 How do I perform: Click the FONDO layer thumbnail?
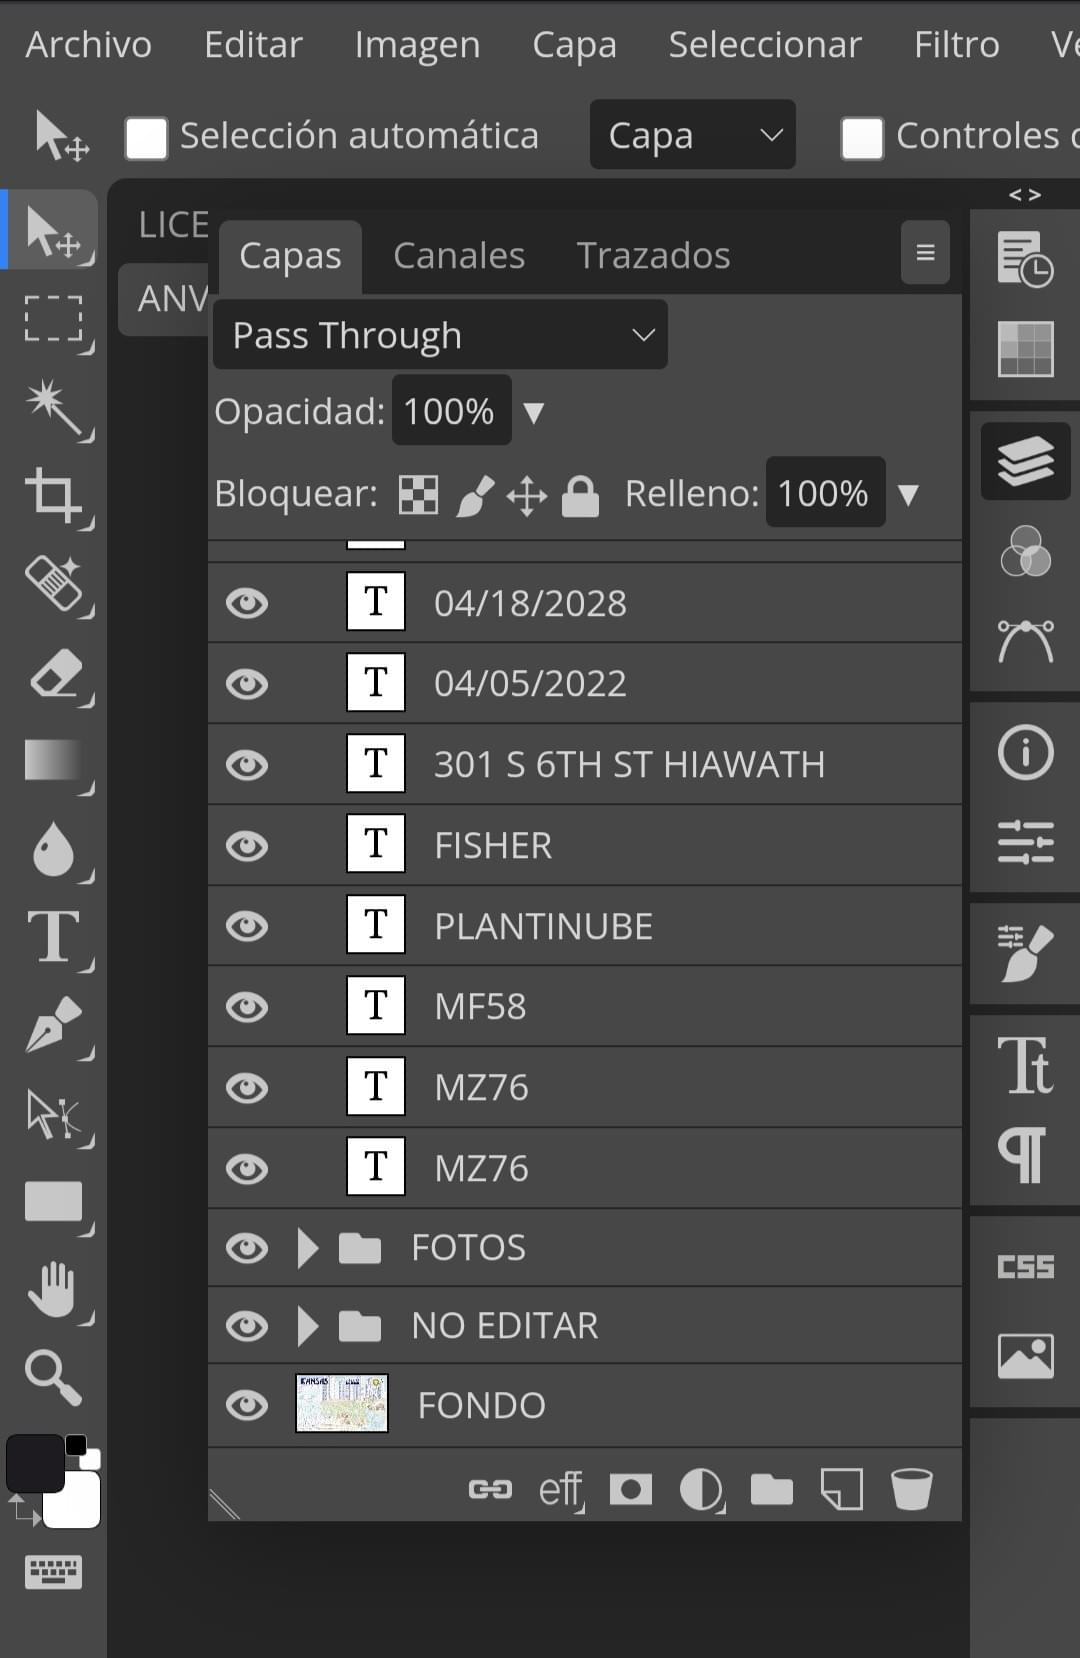tap(342, 1403)
